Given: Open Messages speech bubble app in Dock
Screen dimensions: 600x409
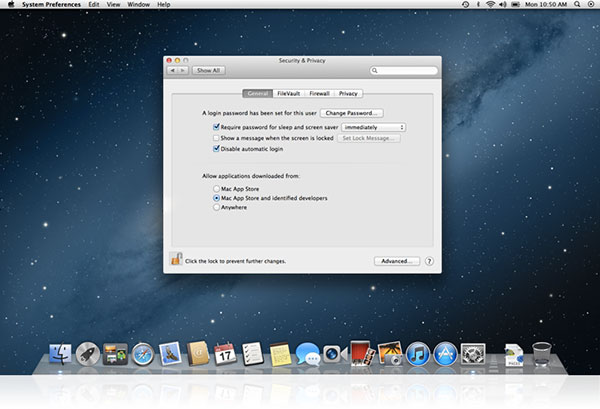Looking at the screenshot, I should pyautogui.click(x=308, y=354).
